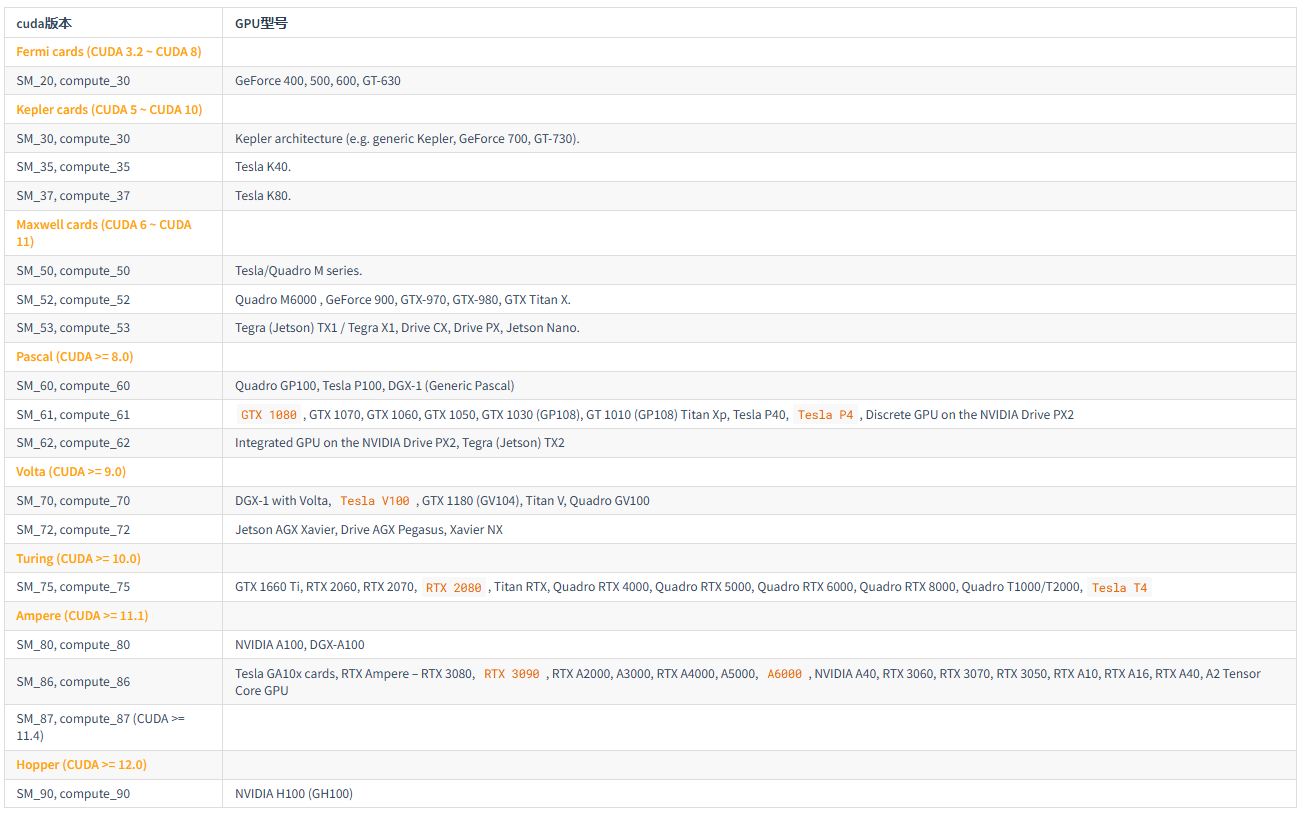The width and height of the screenshot is (1307, 817).
Task: Click the "SM_52, compute_52" cell
Action: [113, 300]
